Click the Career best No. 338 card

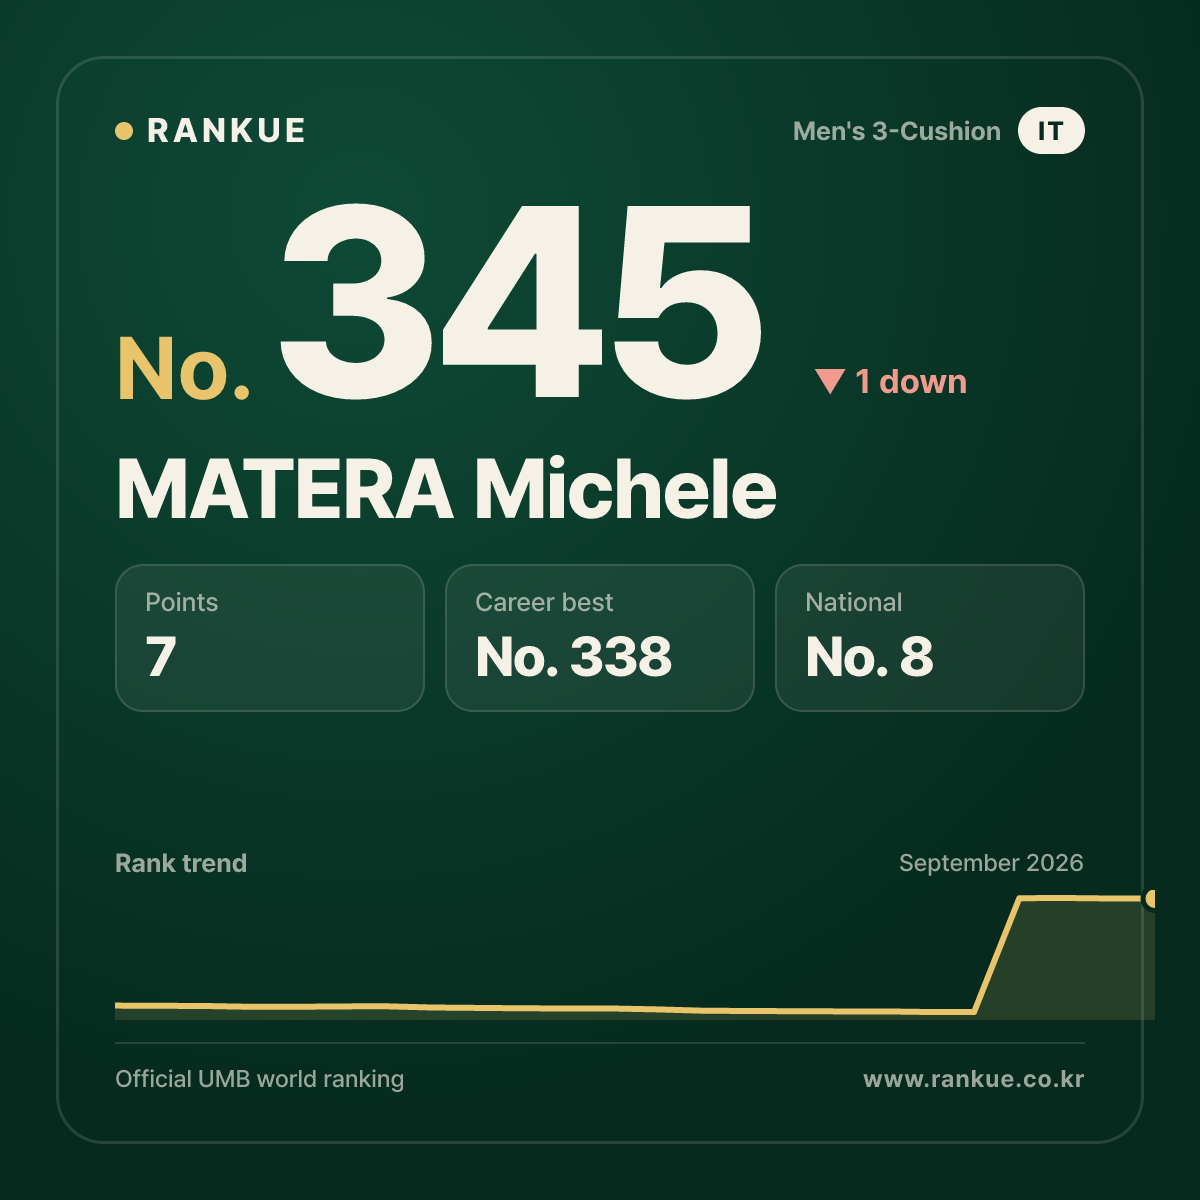click(x=600, y=638)
